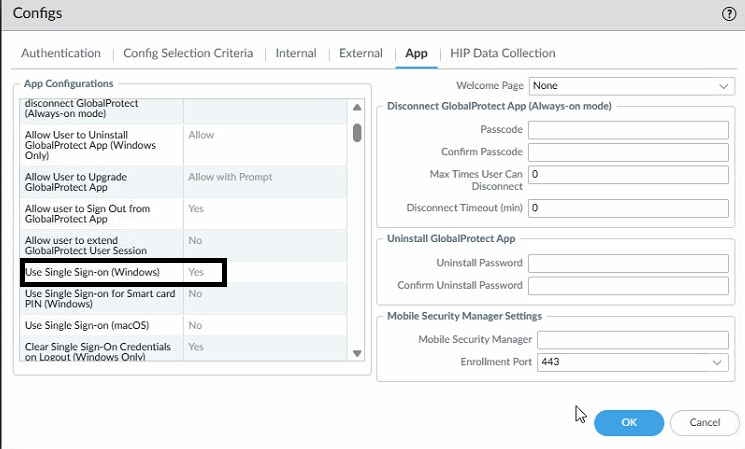This screenshot has height=449, width=745.
Task: Click the 'No' value for extend User Session
Action: (x=195, y=240)
